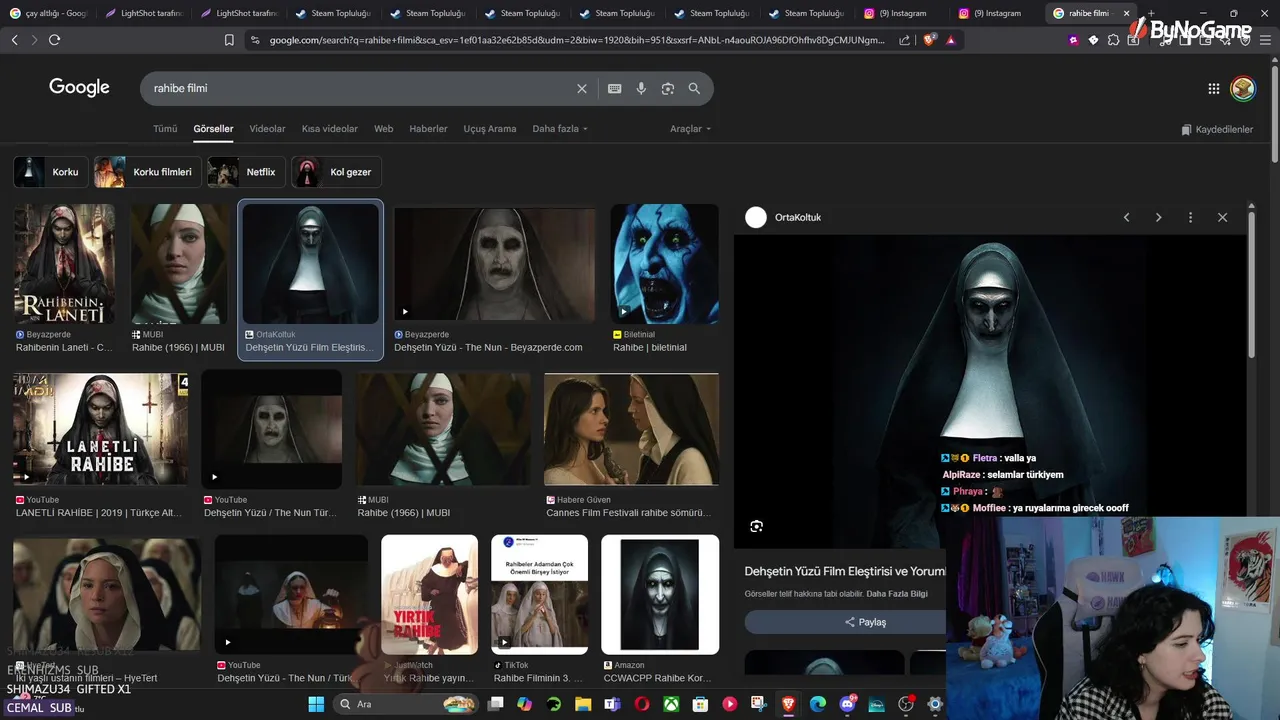Switch to the Uçuş Arama tab
This screenshot has height=720, width=1280.
click(490, 129)
